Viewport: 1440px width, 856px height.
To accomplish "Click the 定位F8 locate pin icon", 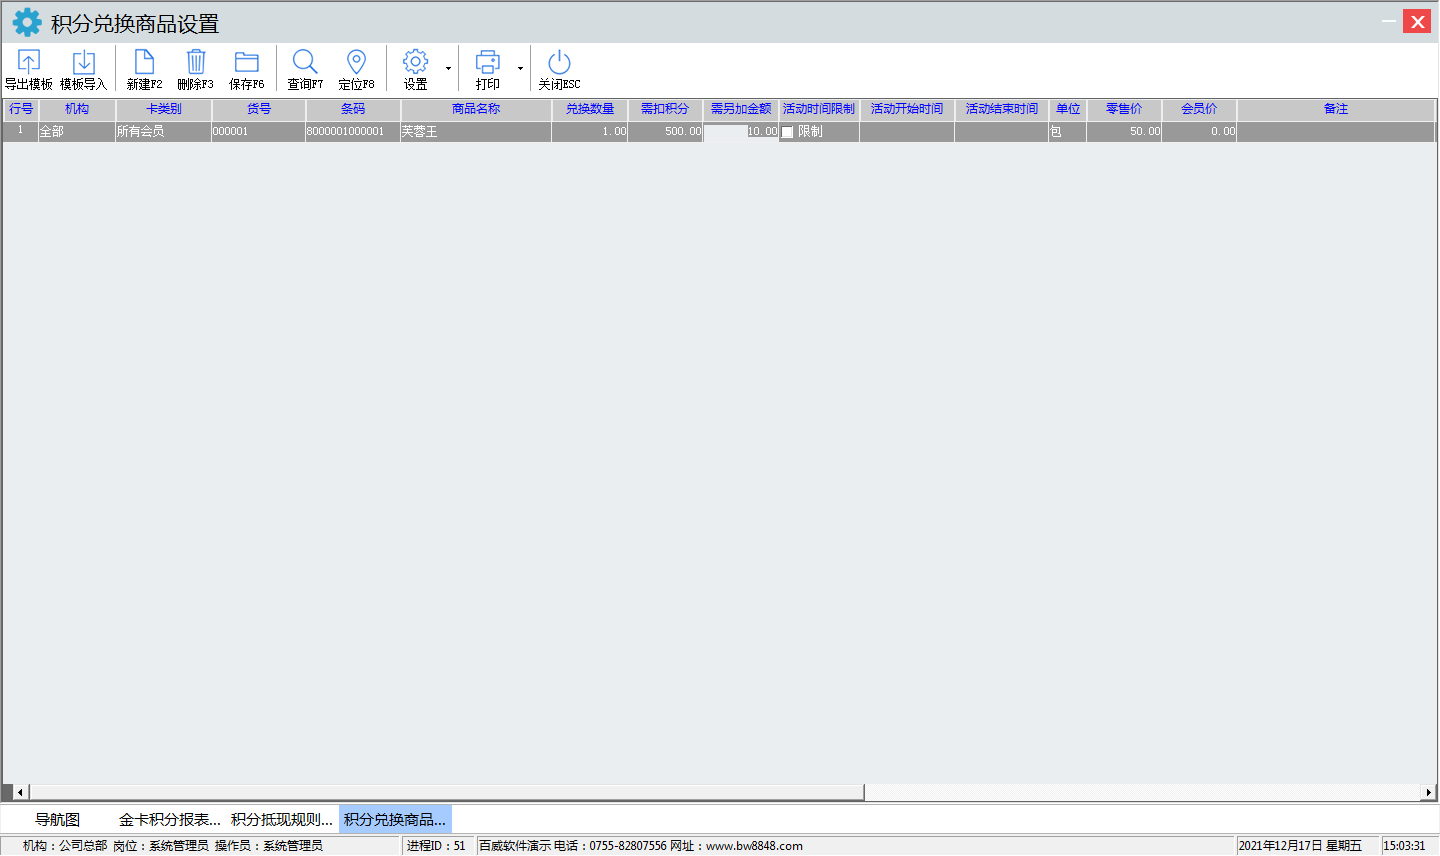I will (x=356, y=62).
